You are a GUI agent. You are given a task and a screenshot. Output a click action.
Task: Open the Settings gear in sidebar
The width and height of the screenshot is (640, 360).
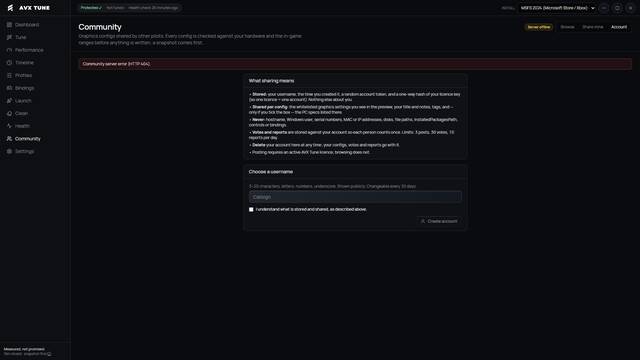[9, 151]
